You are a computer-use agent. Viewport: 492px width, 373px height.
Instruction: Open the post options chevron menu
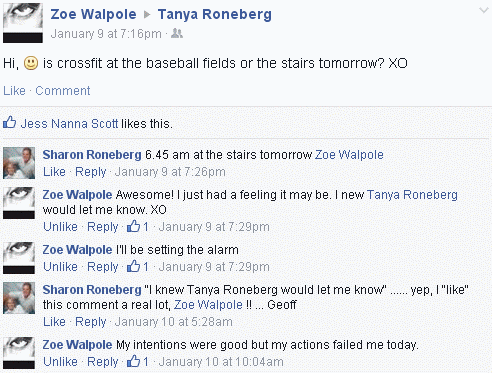(x=483, y=10)
